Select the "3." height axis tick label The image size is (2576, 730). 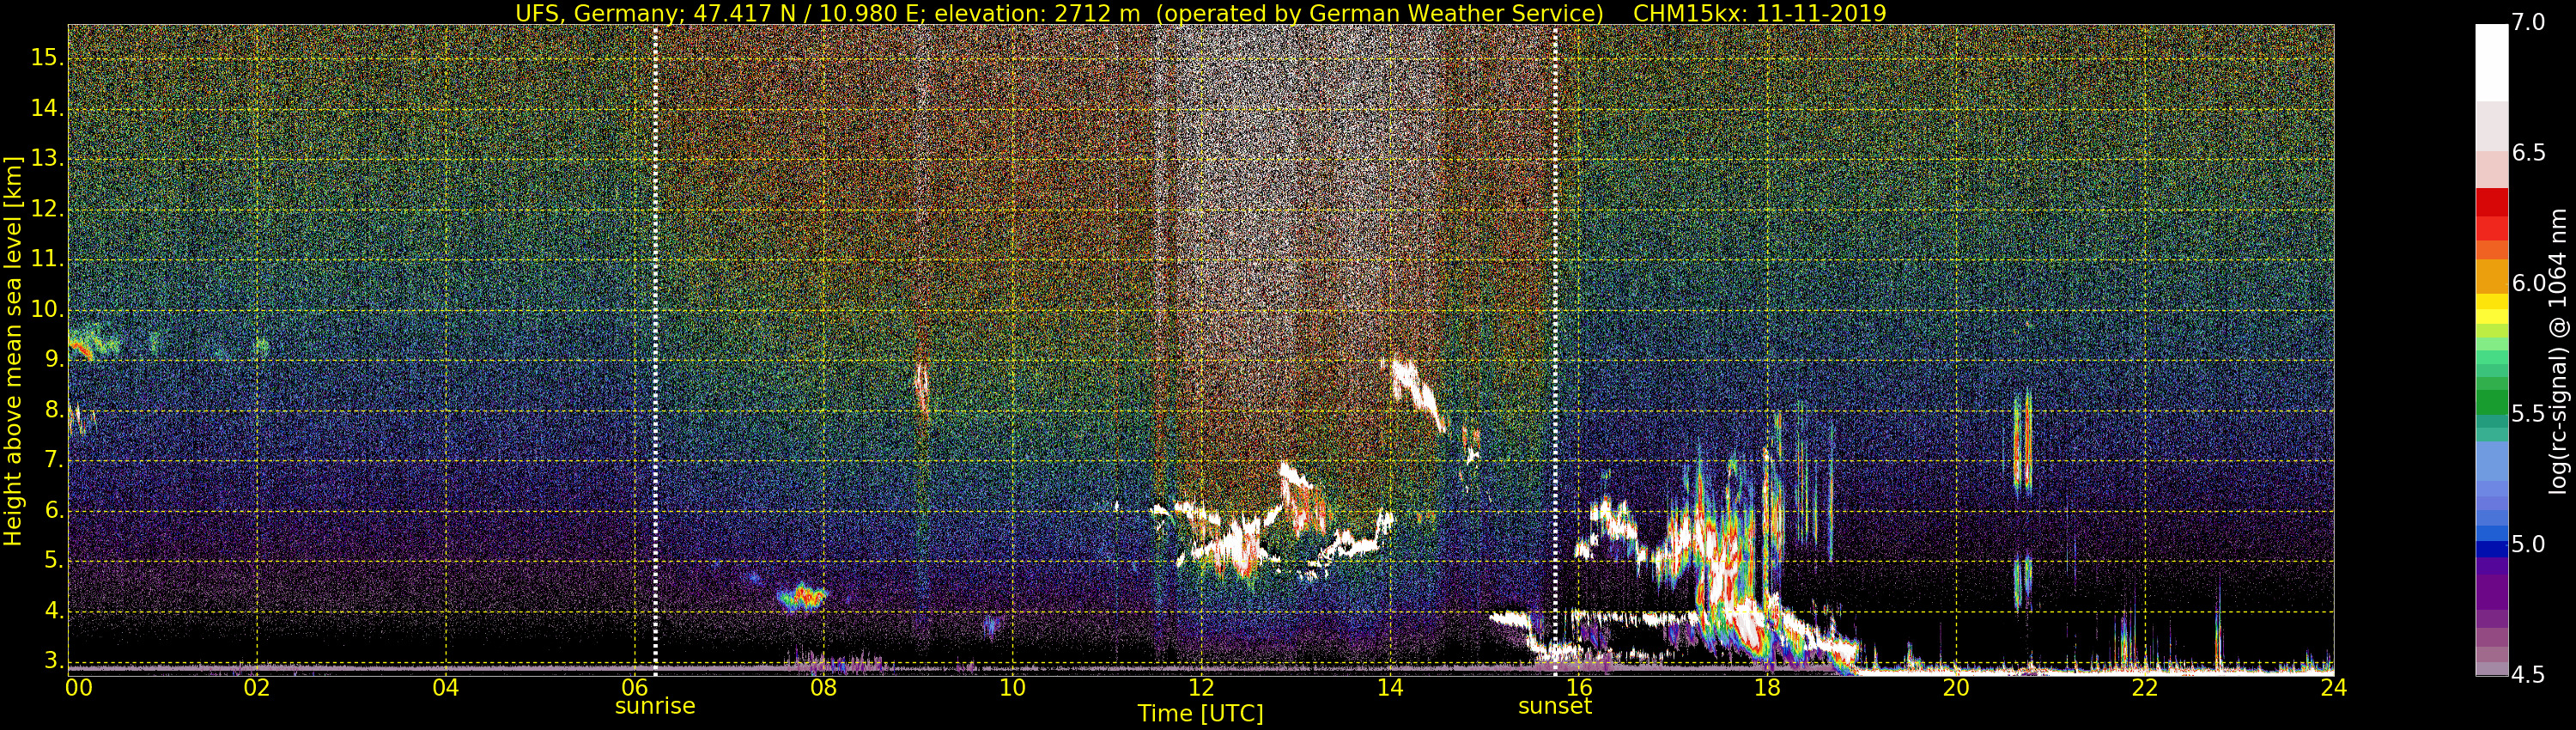(x=53, y=661)
